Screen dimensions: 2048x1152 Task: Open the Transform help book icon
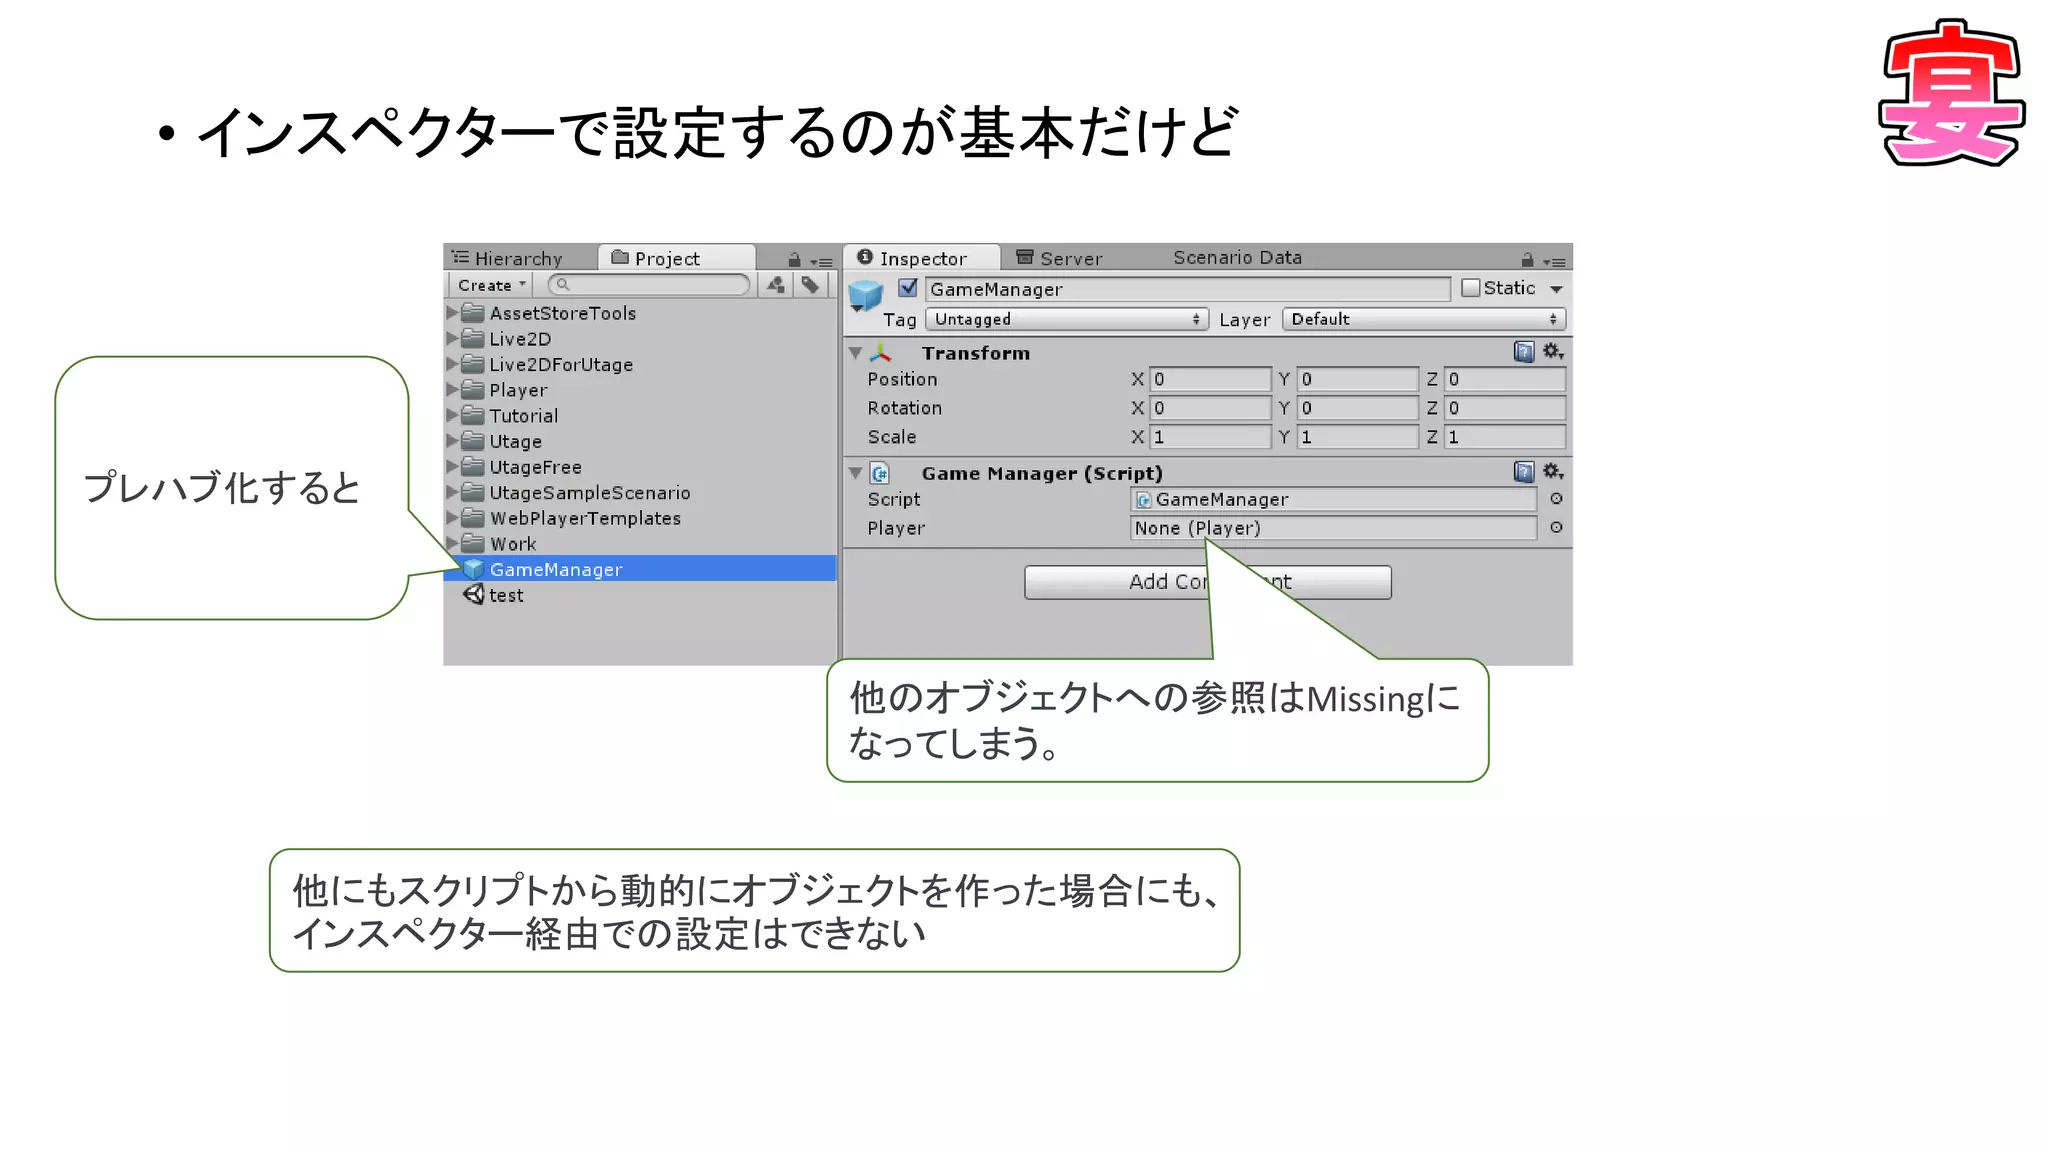click(x=1524, y=351)
